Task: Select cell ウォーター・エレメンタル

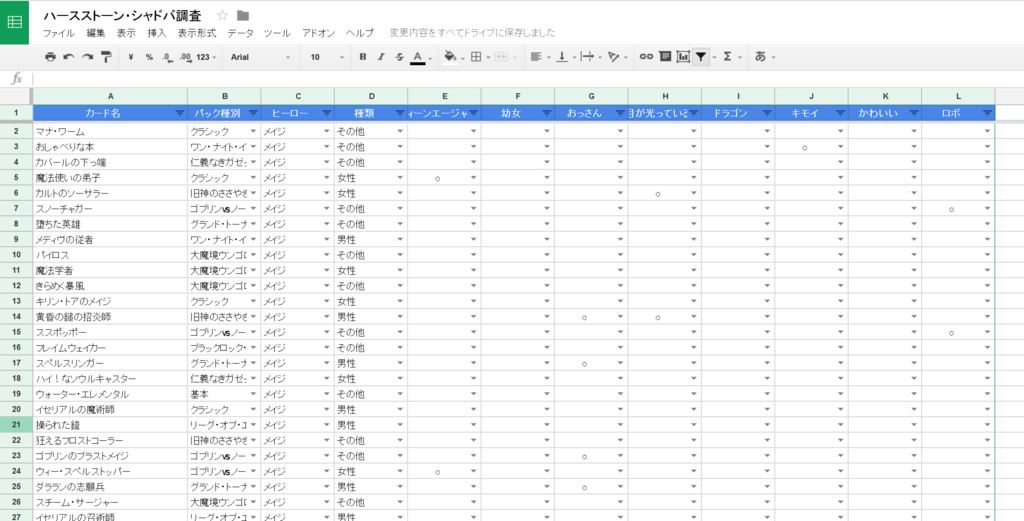Action: click(110, 394)
